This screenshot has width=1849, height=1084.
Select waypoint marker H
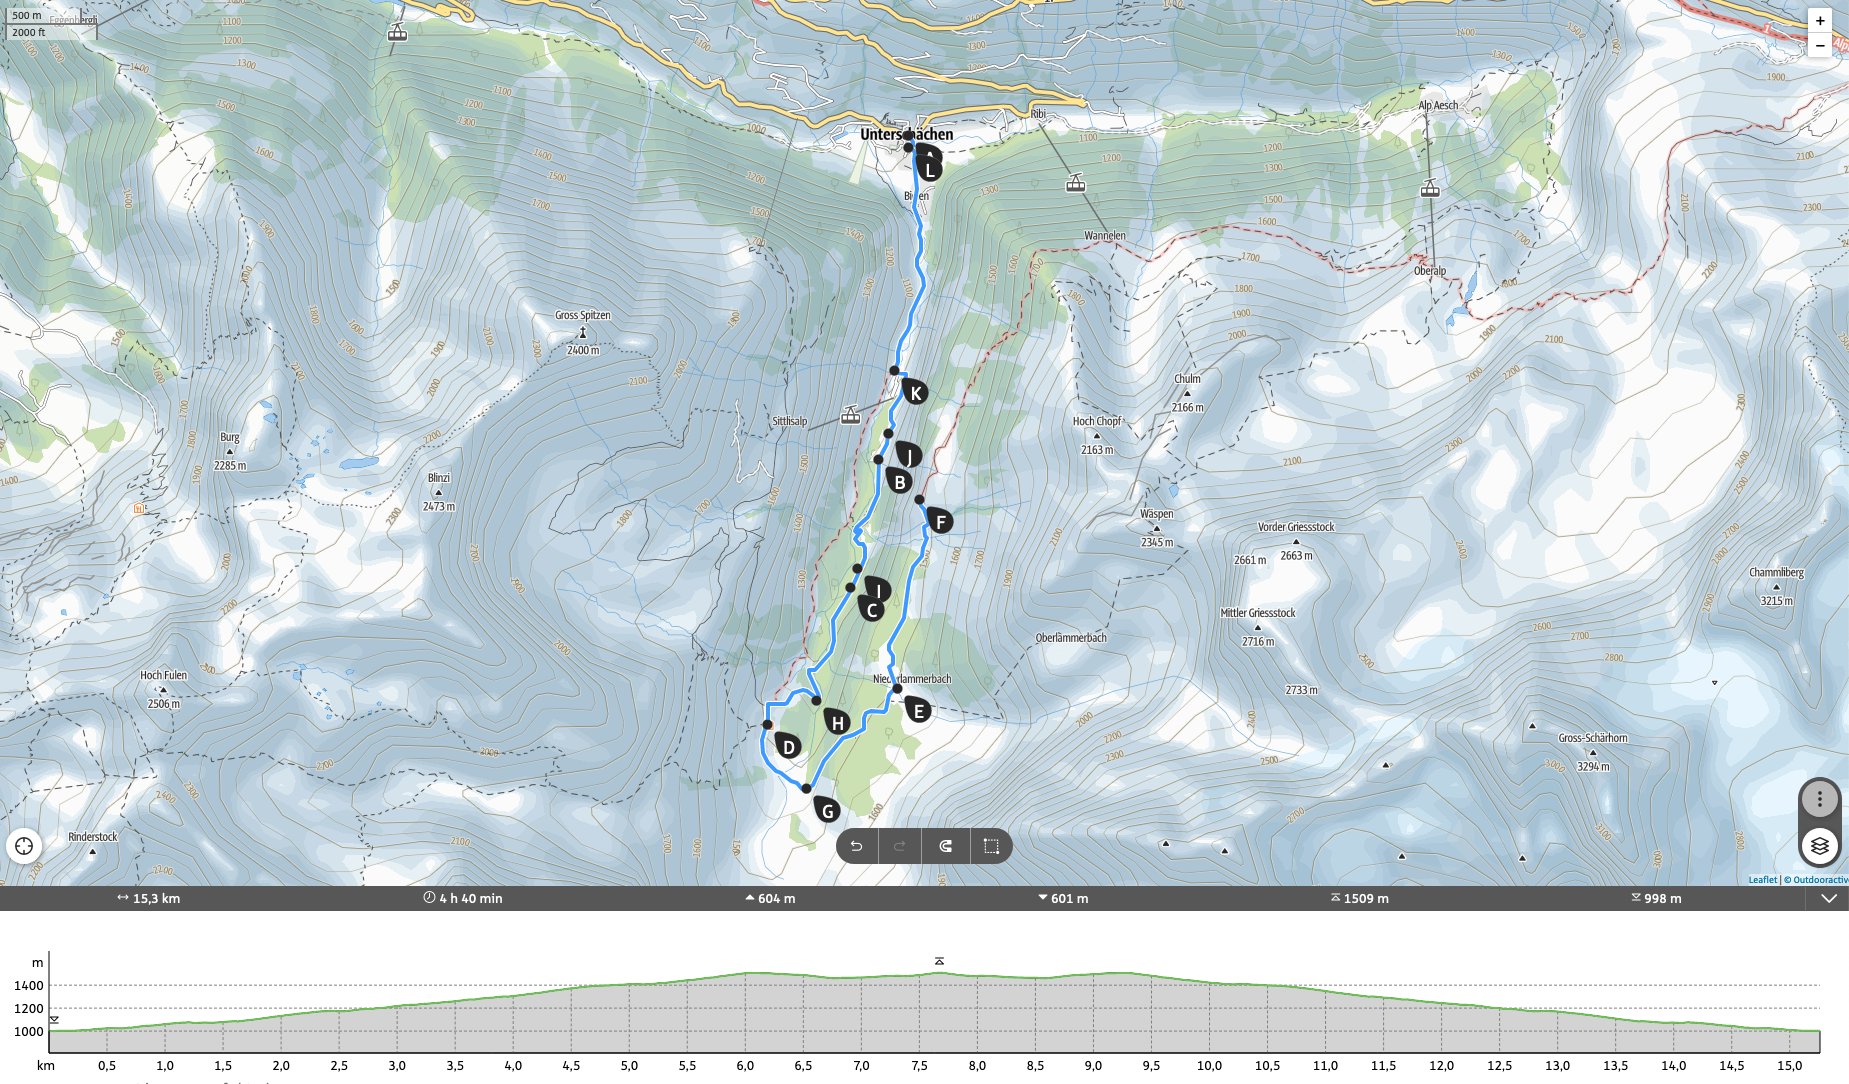837,722
